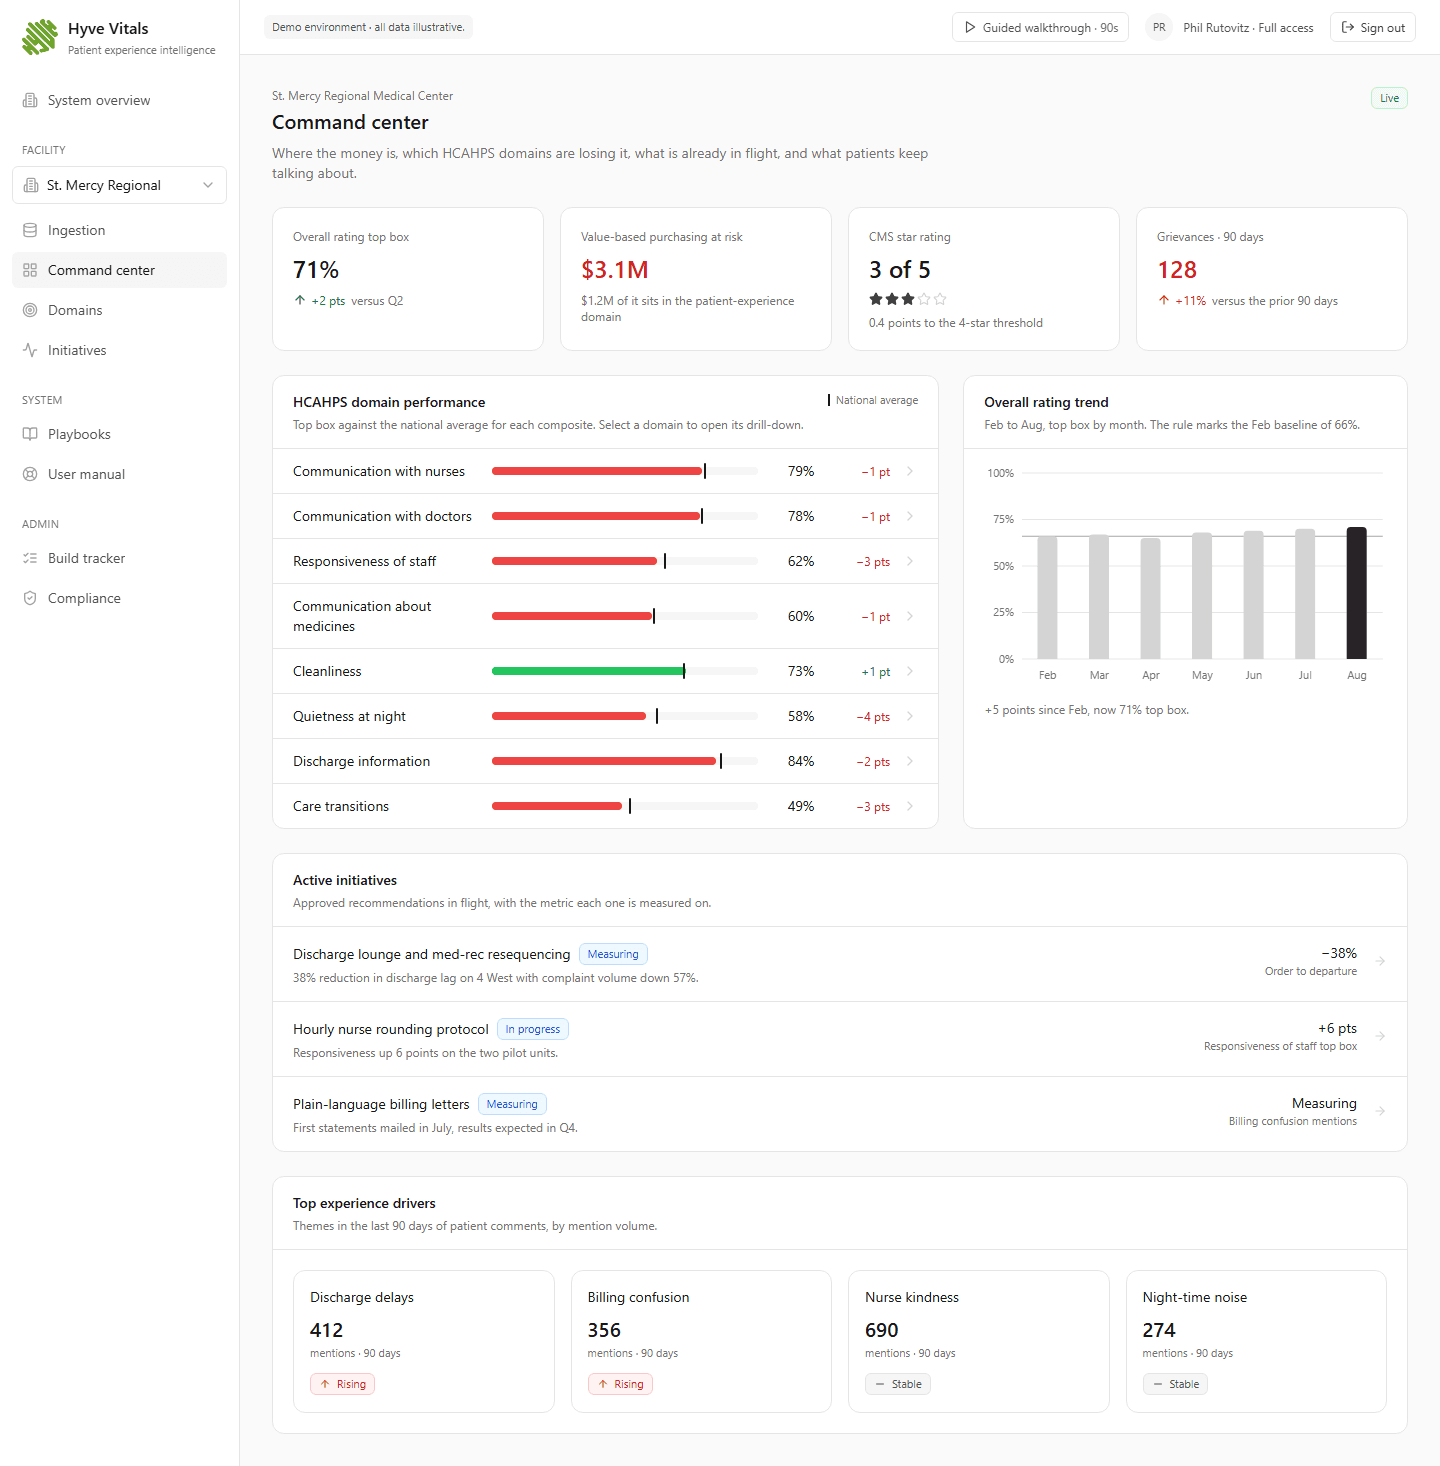Click the 71% overall rating value
The width and height of the screenshot is (1440, 1466).
pos(316,270)
